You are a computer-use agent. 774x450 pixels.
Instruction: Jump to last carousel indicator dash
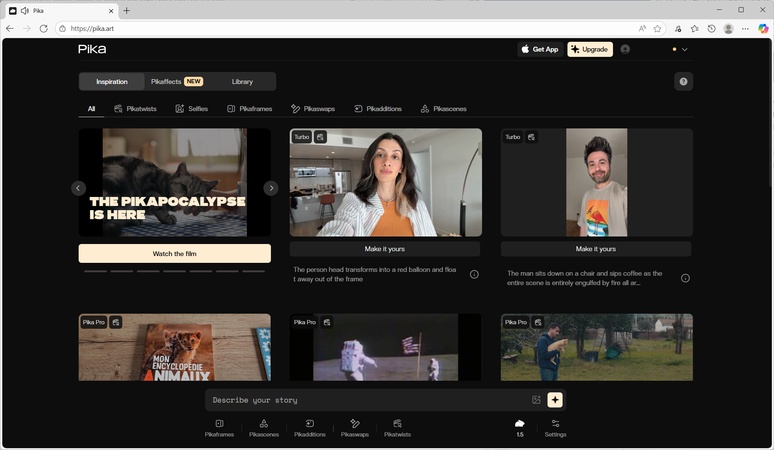click(x=254, y=271)
